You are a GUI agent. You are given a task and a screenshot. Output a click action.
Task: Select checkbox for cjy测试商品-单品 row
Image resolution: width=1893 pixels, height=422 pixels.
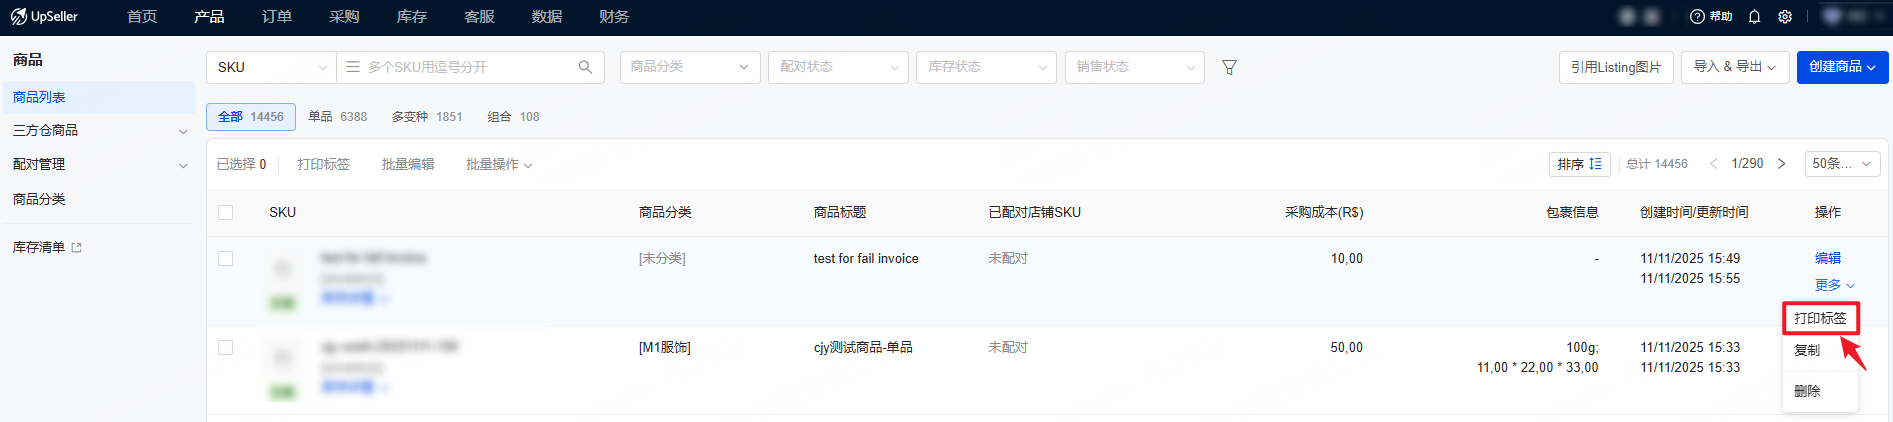[x=226, y=347]
